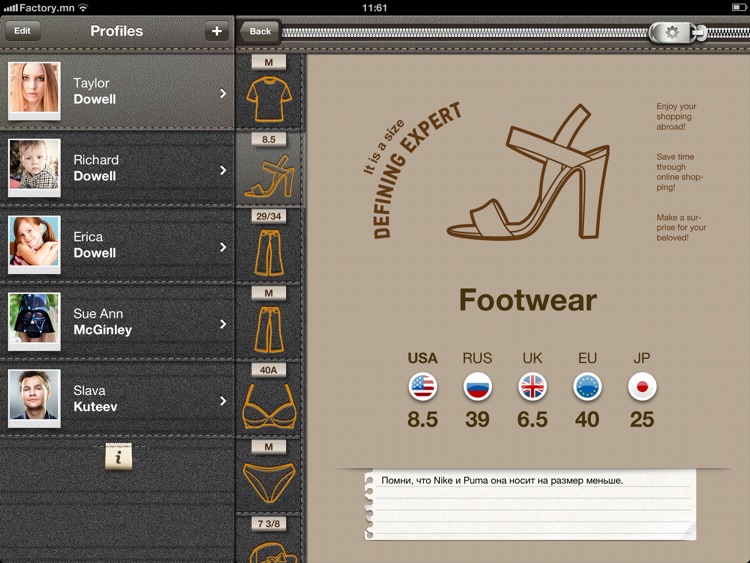Tap the Wi-Fi signal icon in status bar
Image resolution: width=750 pixels, height=563 pixels.
click(83, 7)
